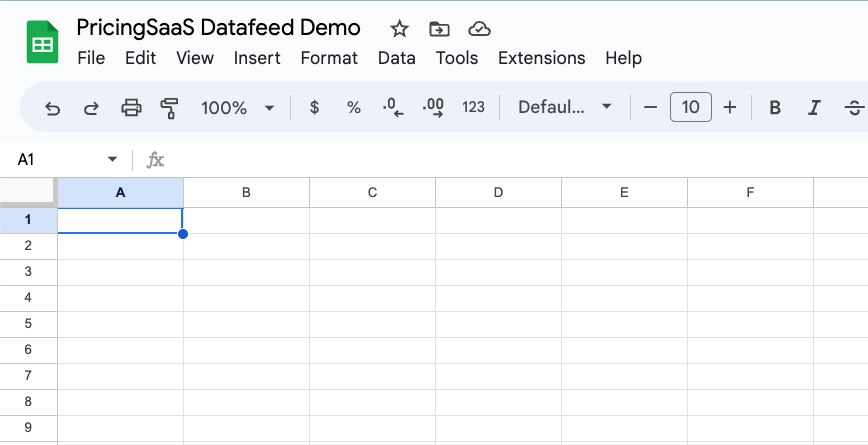Open the Name box dropdown arrow
This screenshot has width=868, height=445.
point(112,160)
